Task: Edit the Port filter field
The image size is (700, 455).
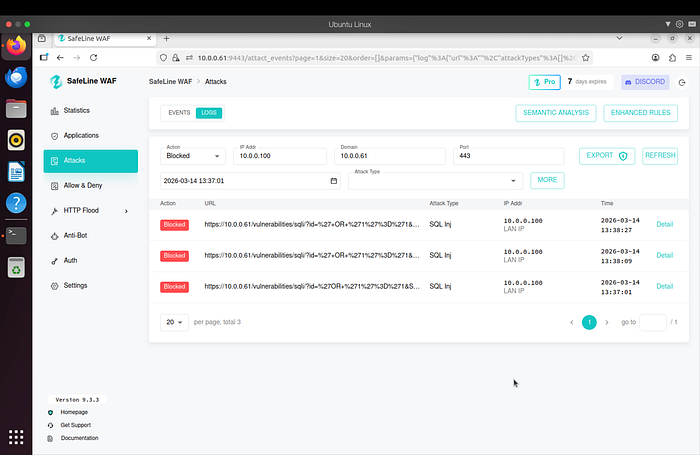Action: (508, 156)
